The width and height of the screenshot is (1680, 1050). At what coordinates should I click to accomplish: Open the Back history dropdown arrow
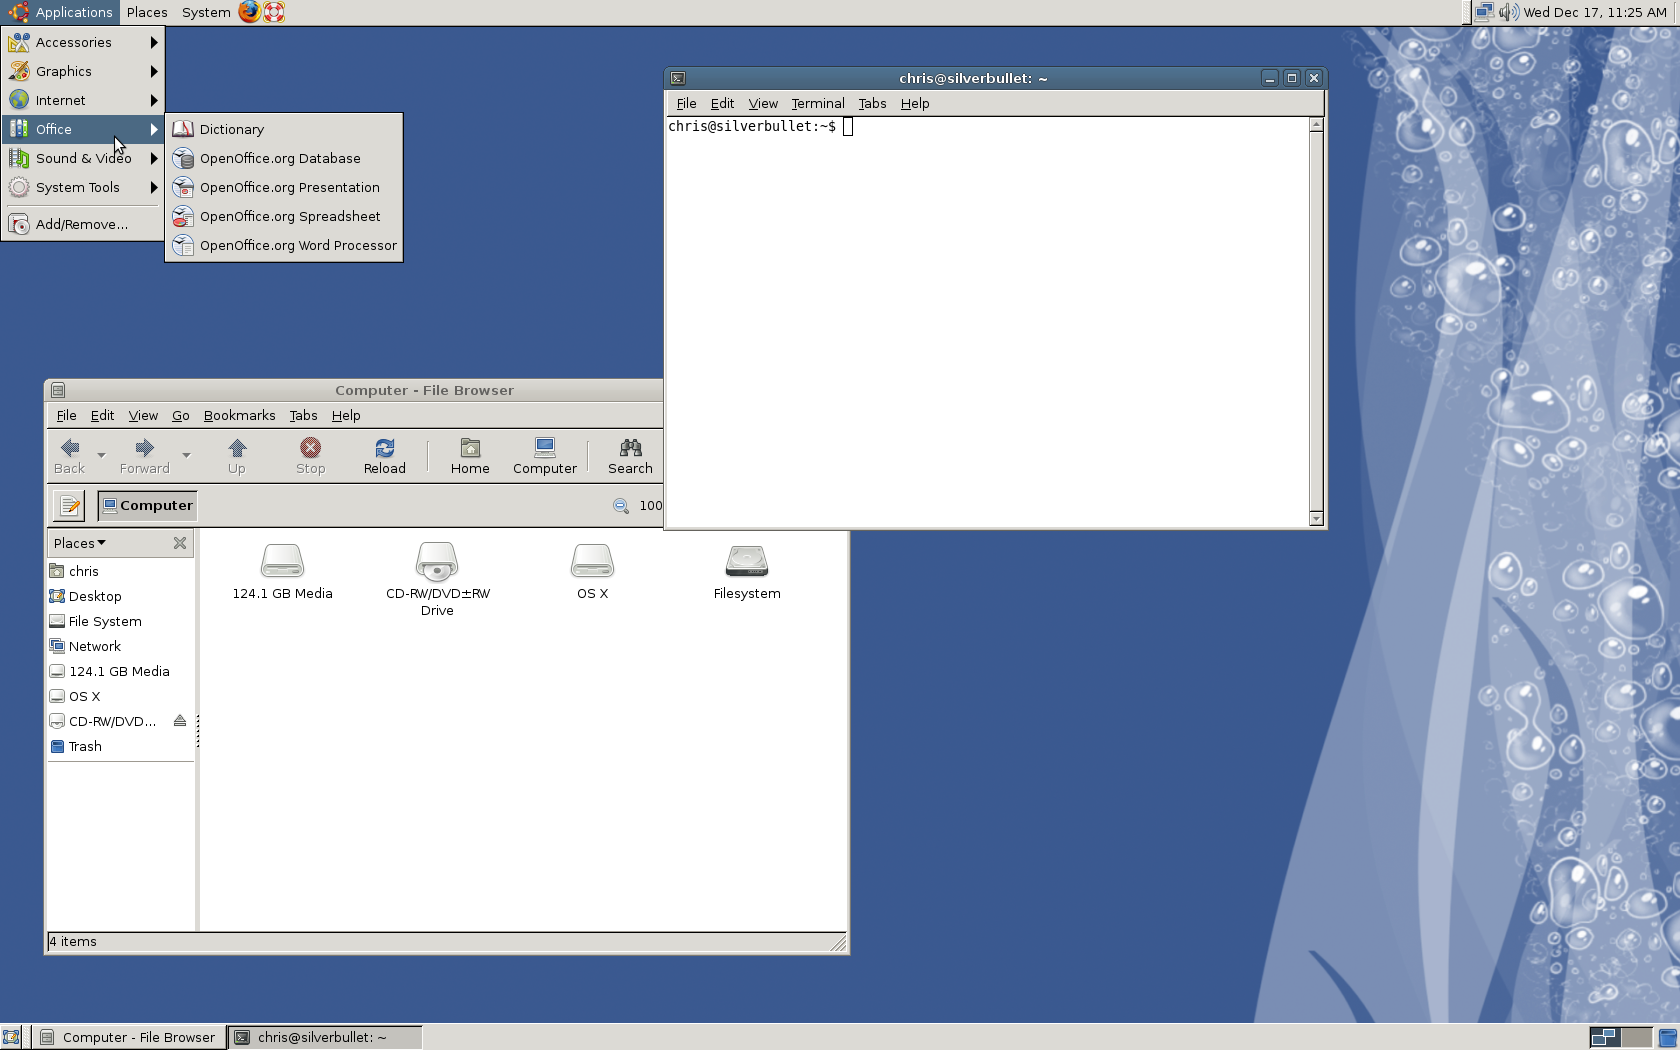click(x=101, y=456)
